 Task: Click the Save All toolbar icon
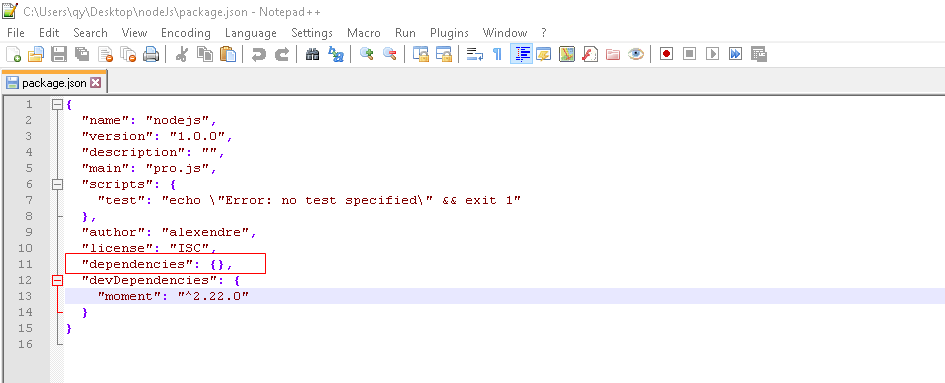click(x=82, y=54)
